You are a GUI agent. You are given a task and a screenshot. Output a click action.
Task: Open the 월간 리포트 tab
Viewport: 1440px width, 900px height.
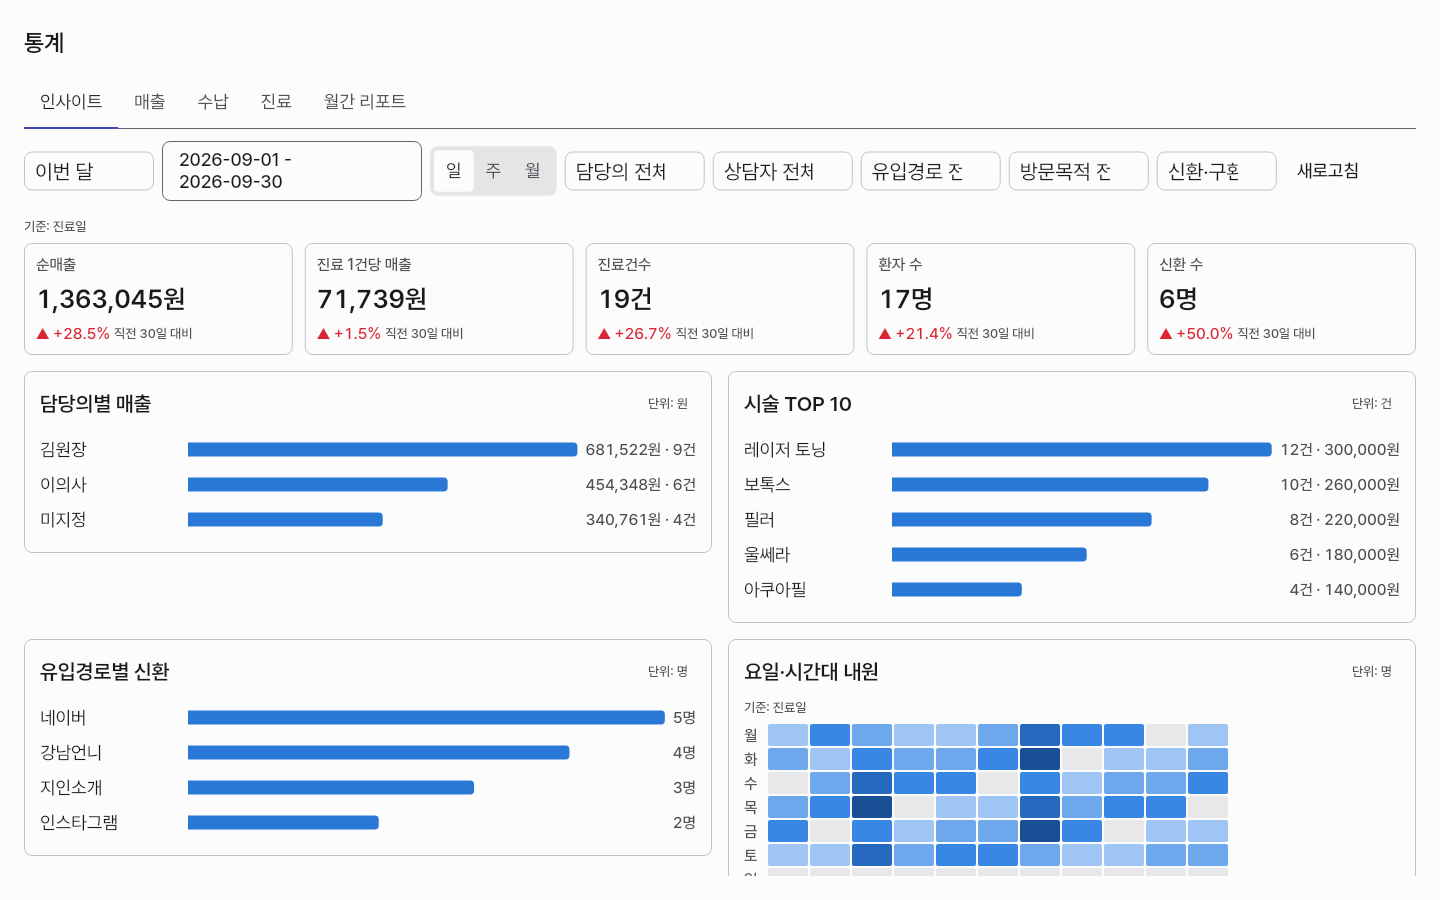365,102
